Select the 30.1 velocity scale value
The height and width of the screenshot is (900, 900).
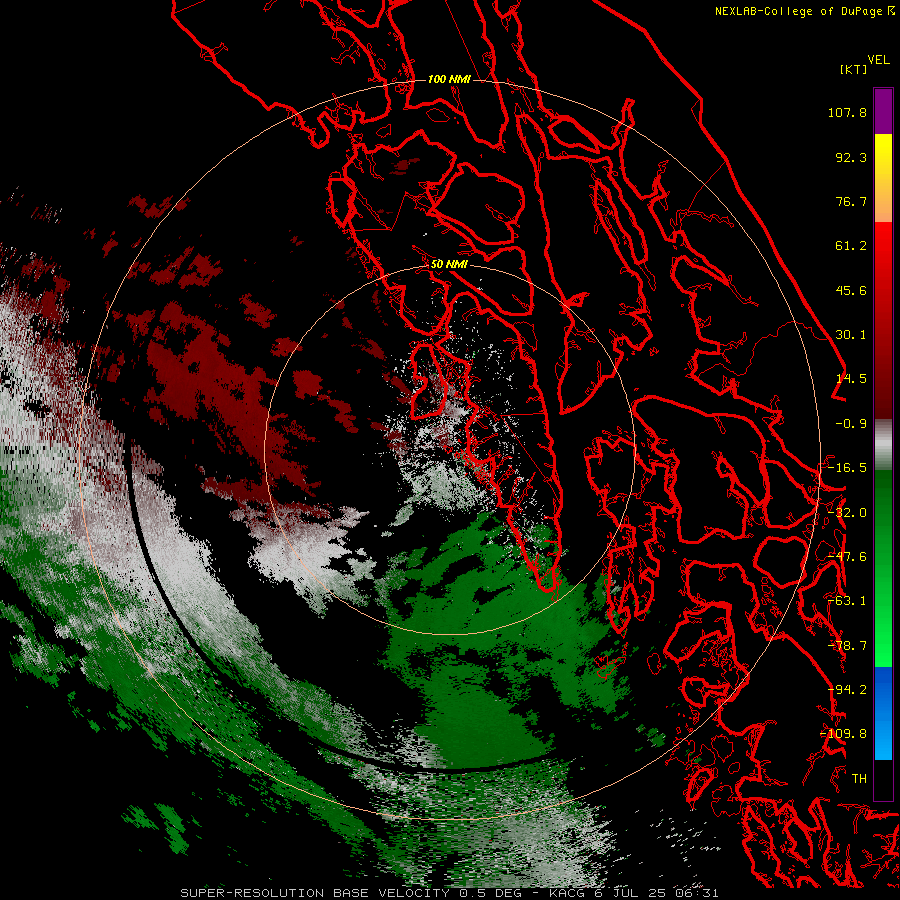click(x=851, y=335)
